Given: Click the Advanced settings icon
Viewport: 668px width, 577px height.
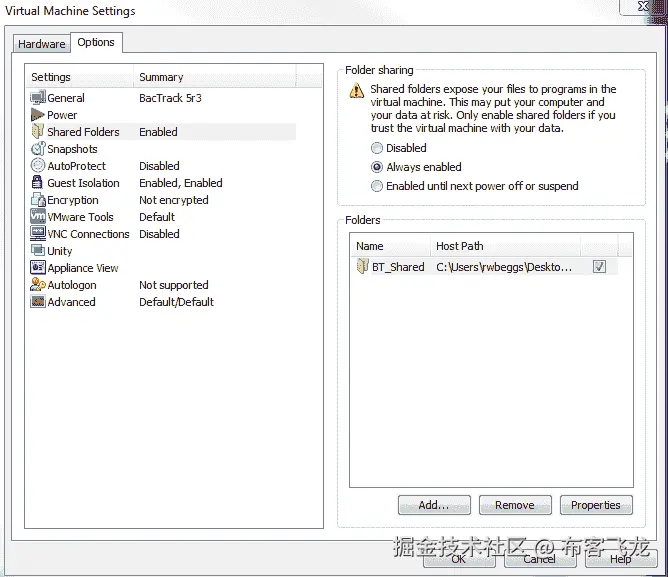Looking at the screenshot, I should 38,301.
